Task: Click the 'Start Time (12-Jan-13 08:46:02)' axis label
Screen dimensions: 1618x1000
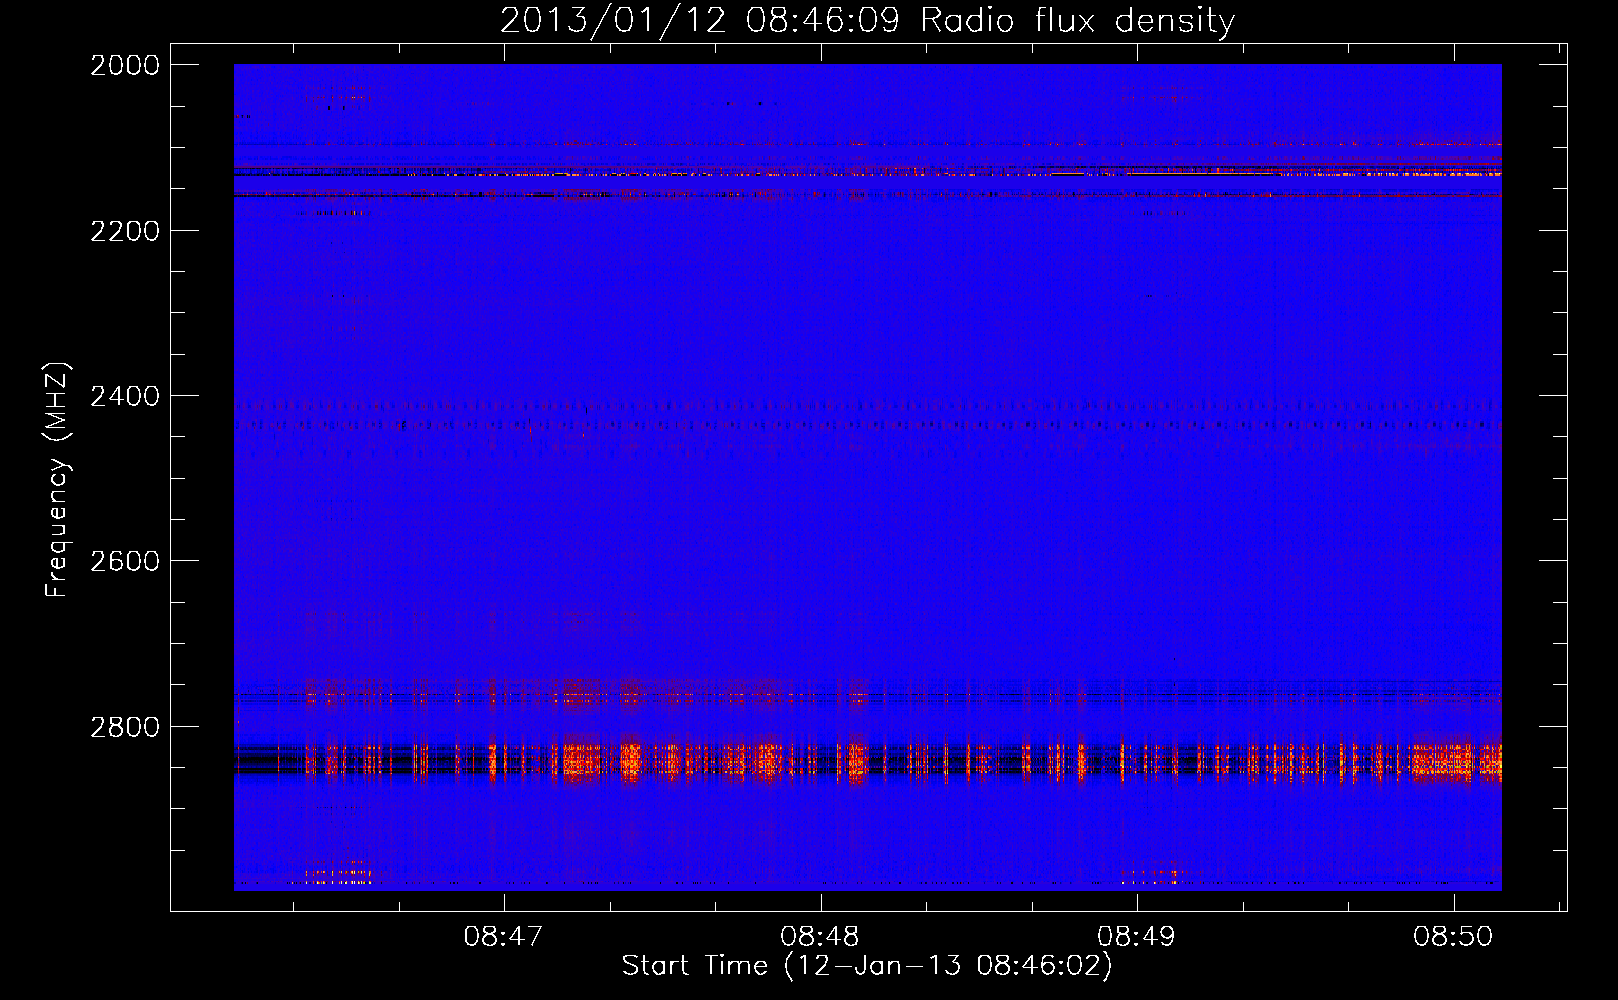Action: (x=867, y=966)
